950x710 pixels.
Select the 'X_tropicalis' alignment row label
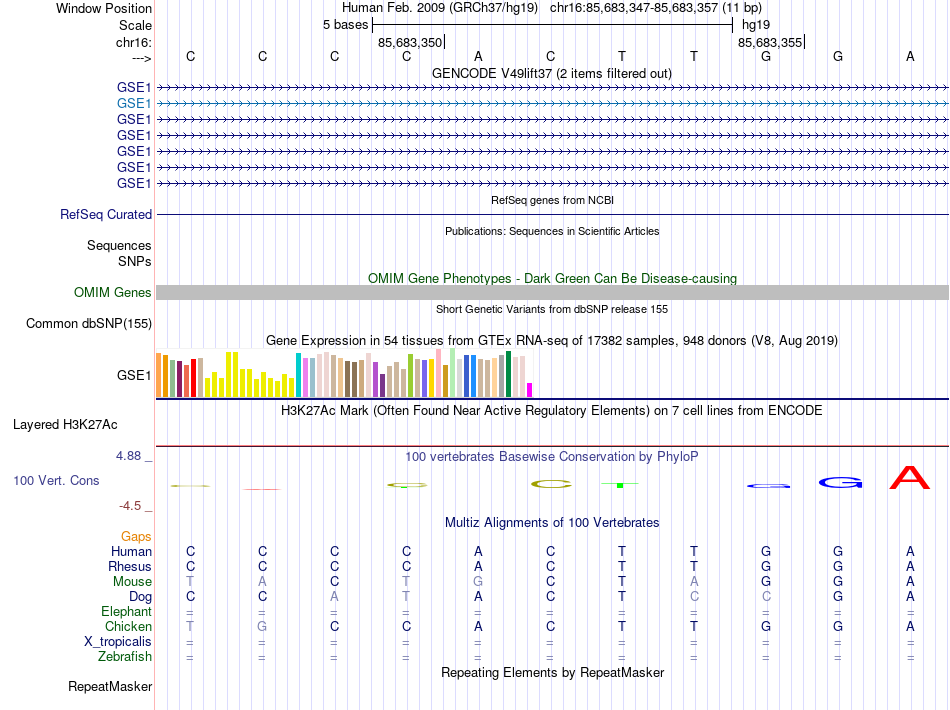[x=118, y=642]
